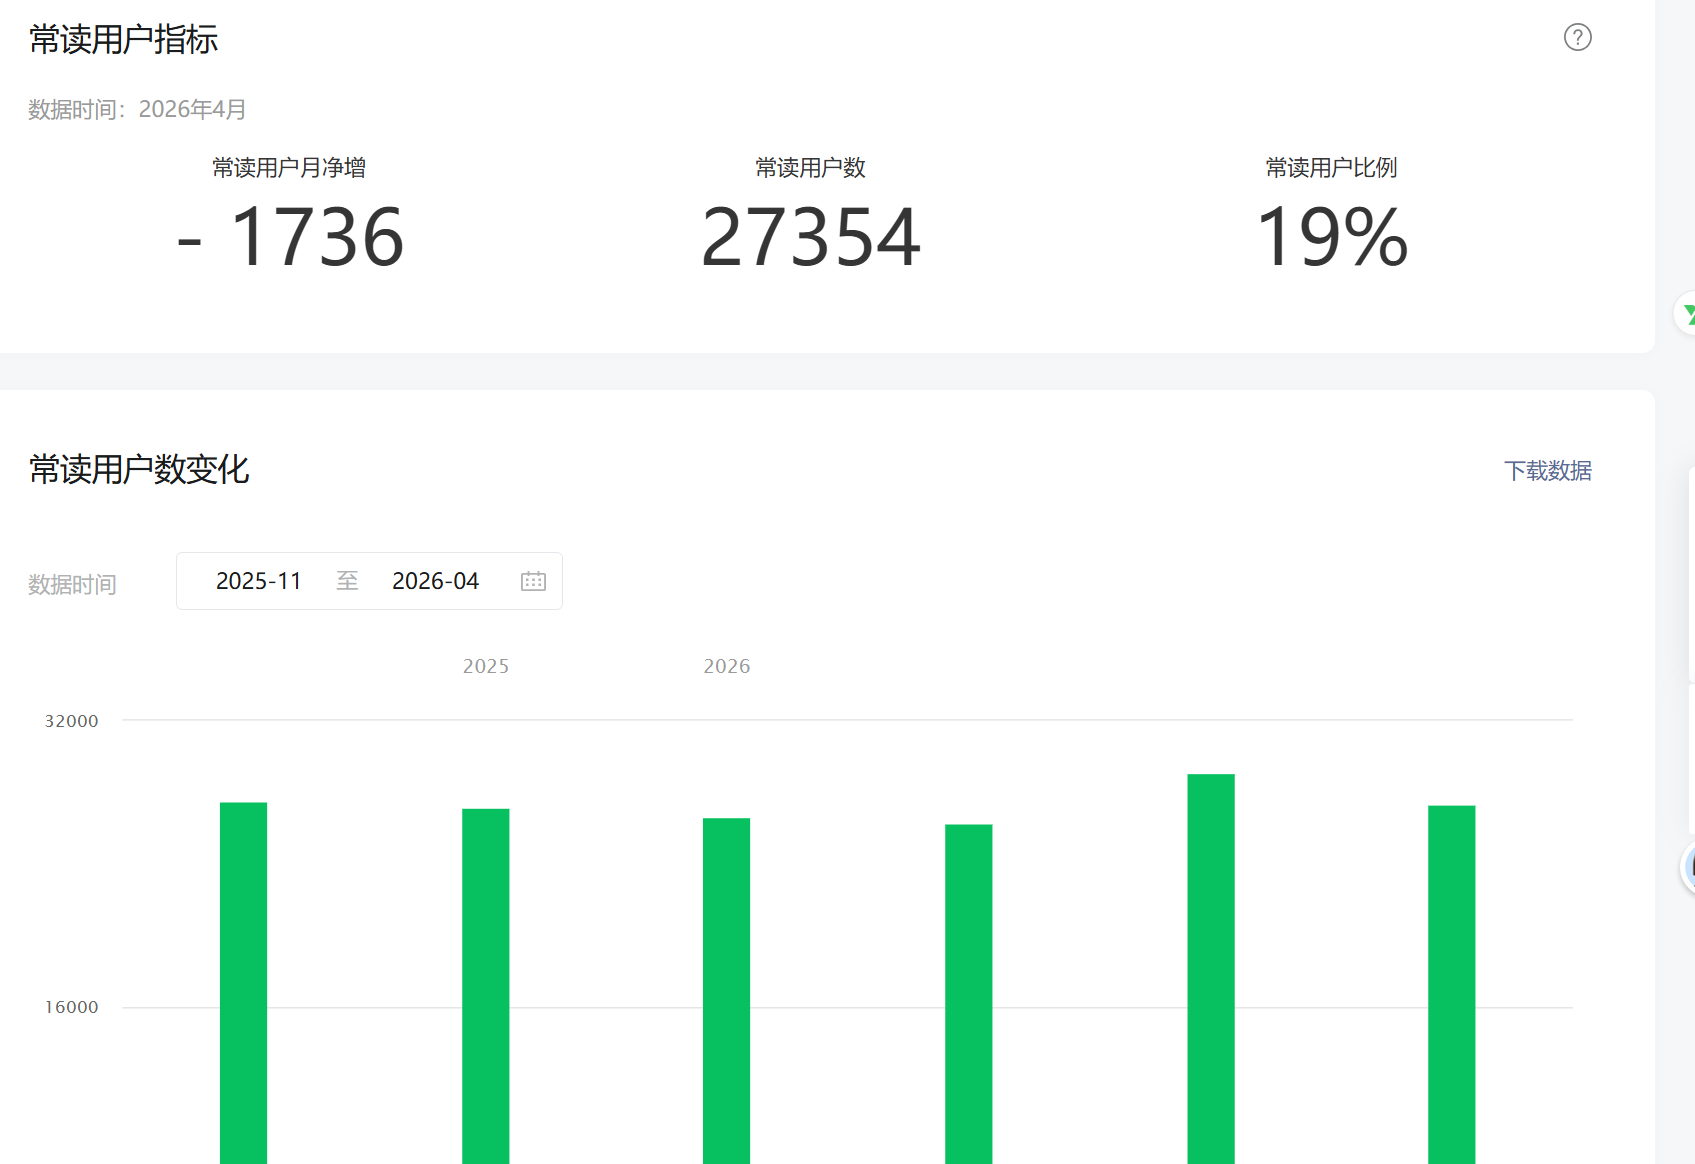Click the 常读用户月净增 value -1736
This screenshot has height=1164, width=1695.
point(290,238)
